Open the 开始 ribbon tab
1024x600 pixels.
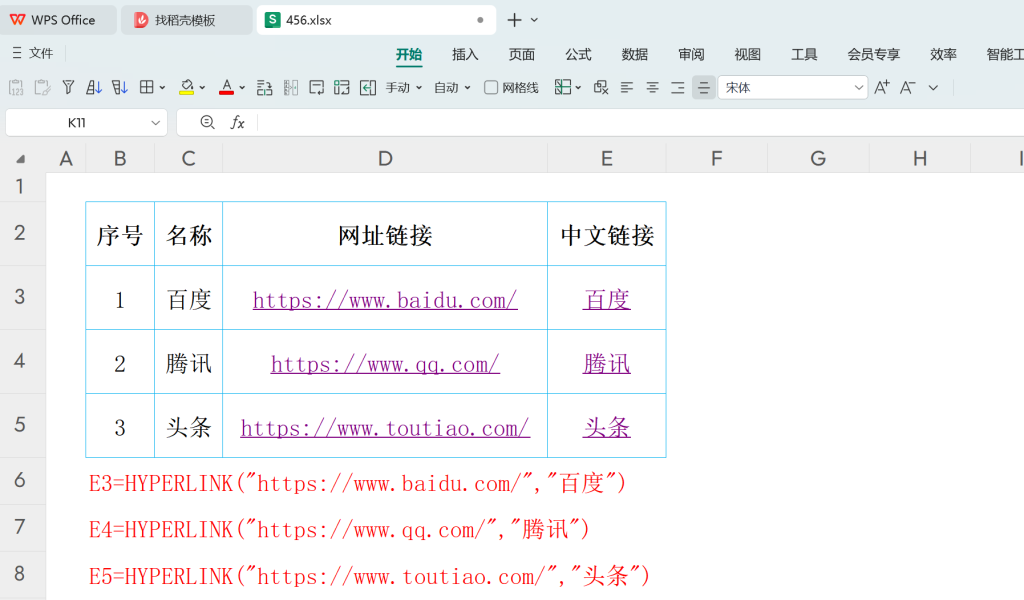coord(409,54)
